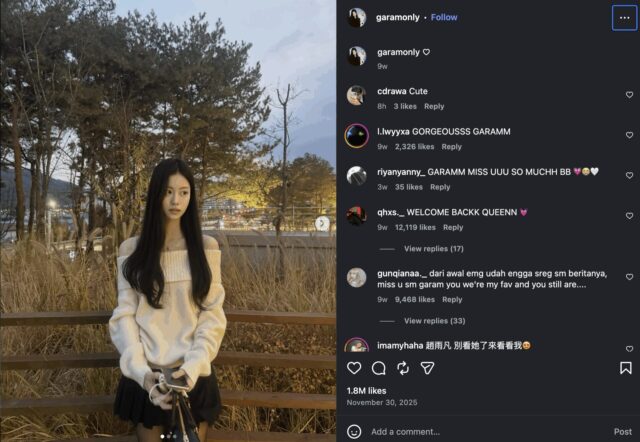Go to next photo with carousel arrow
The height and width of the screenshot is (442, 640).
click(x=322, y=223)
